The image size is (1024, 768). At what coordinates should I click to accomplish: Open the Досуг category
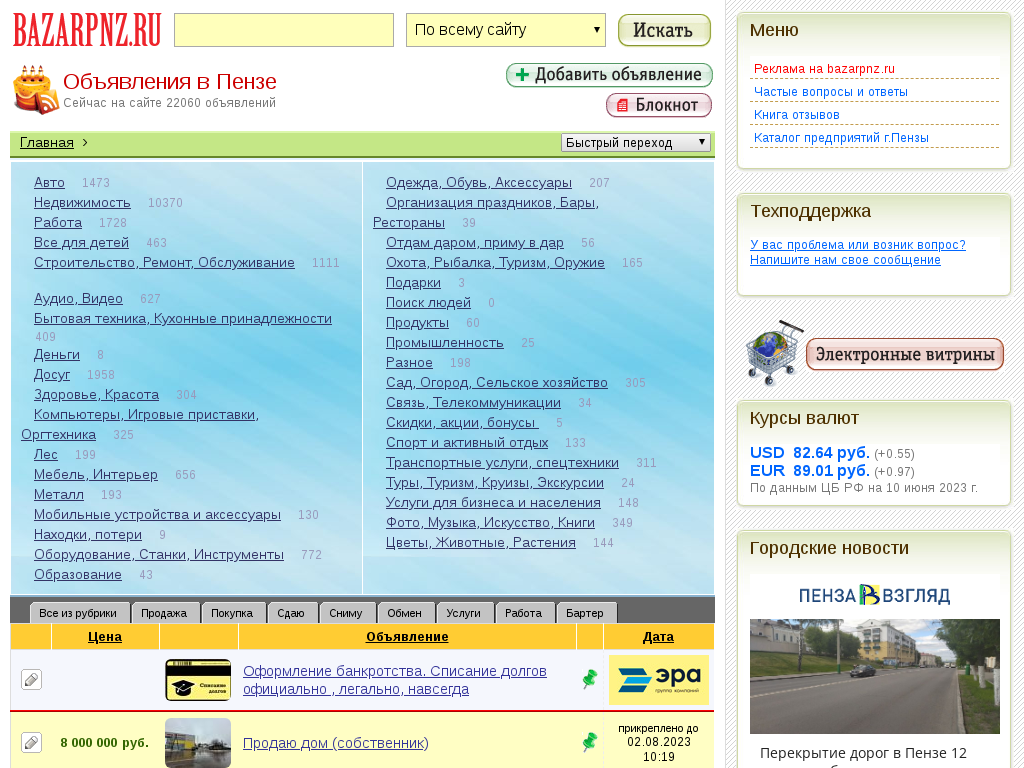(x=52, y=374)
